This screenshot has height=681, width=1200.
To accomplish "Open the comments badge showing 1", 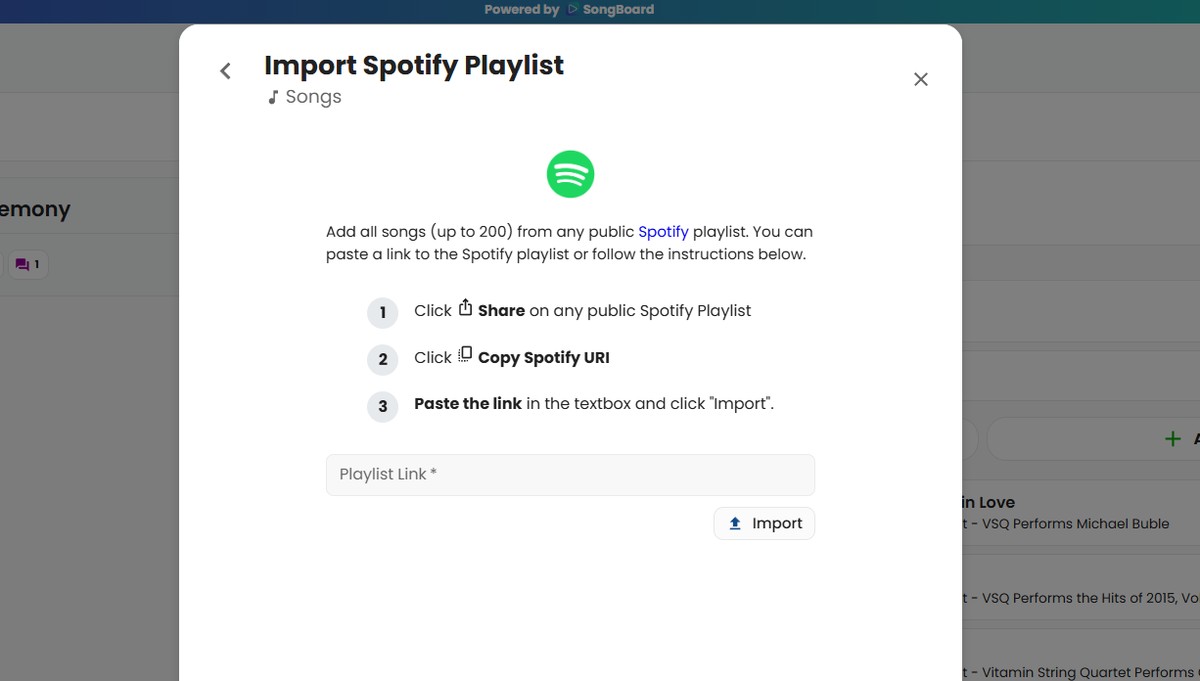I will [28, 265].
